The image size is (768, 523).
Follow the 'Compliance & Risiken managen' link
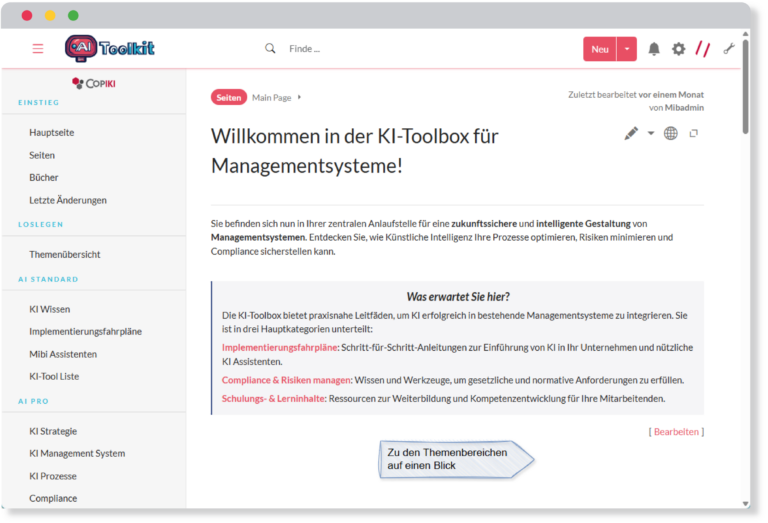click(x=286, y=380)
